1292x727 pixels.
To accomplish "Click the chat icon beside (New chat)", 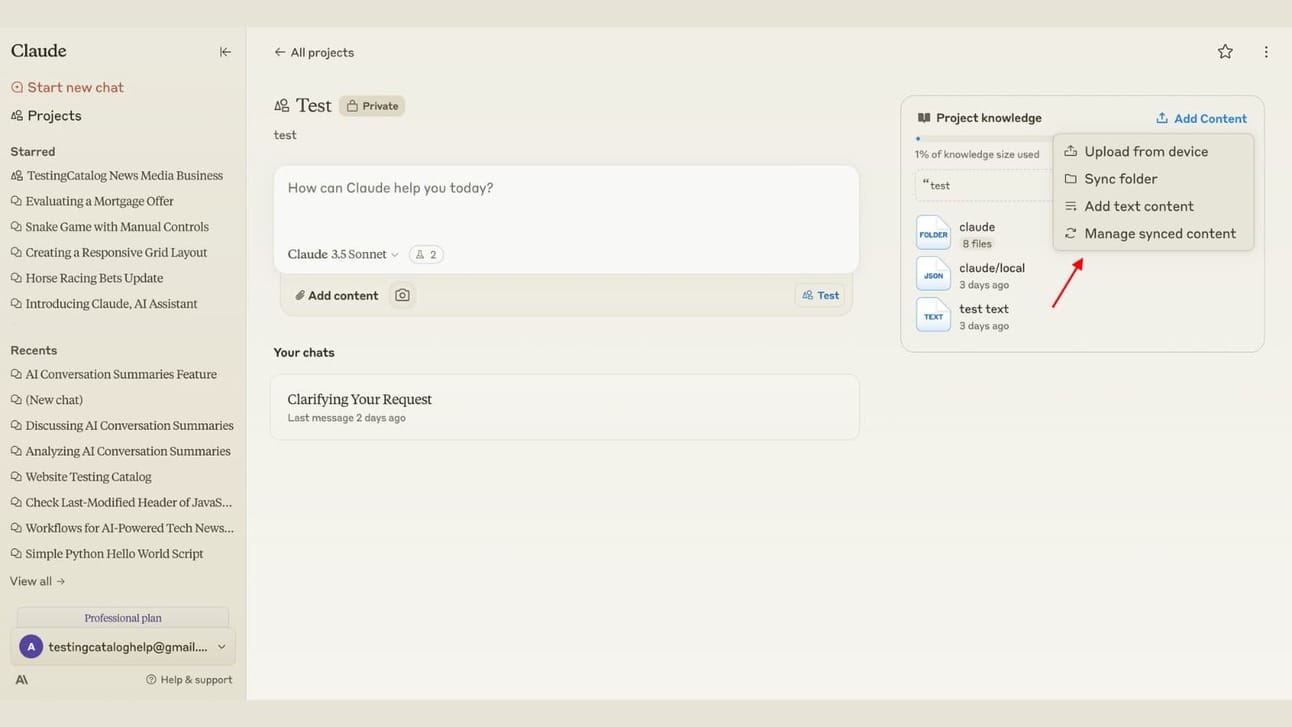I will (x=16, y=400).
